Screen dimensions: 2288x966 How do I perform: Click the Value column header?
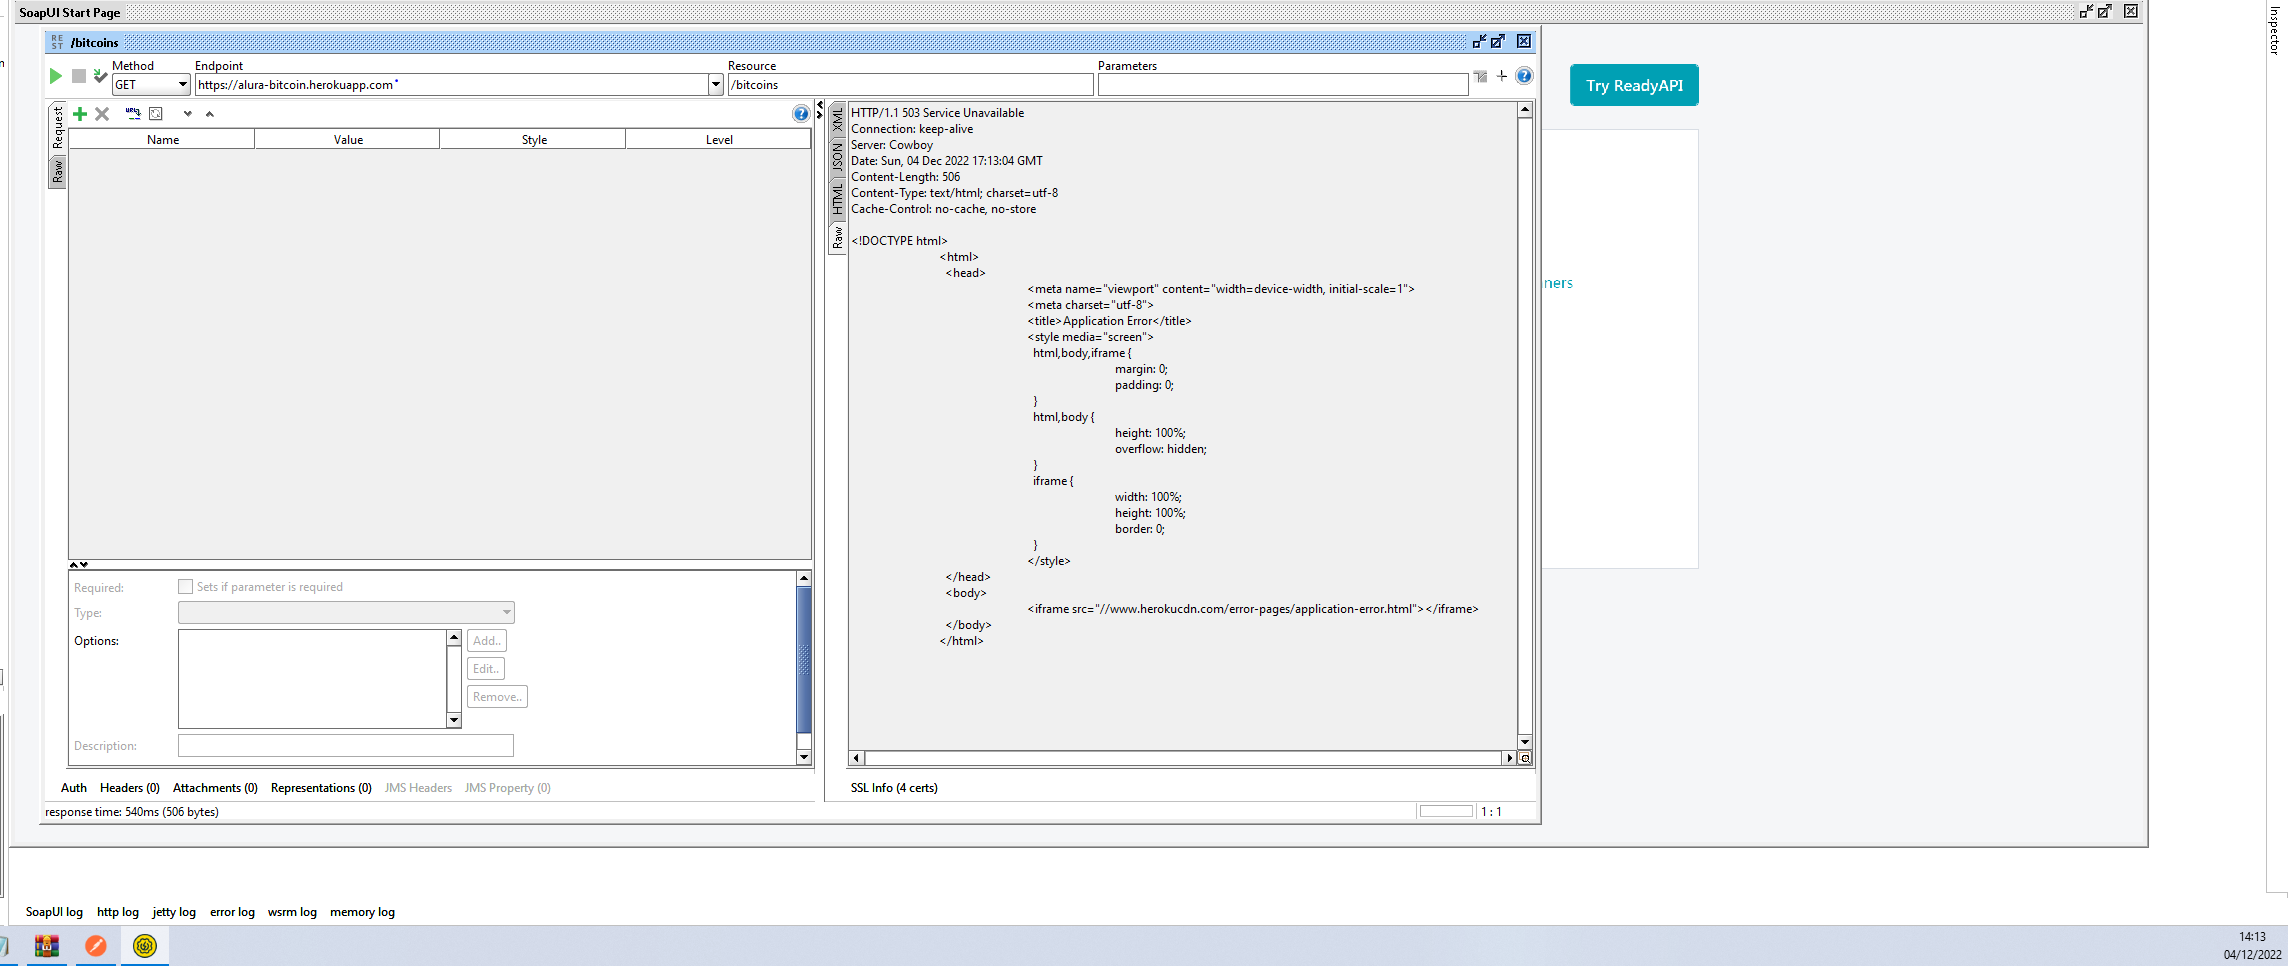(348, 140)
